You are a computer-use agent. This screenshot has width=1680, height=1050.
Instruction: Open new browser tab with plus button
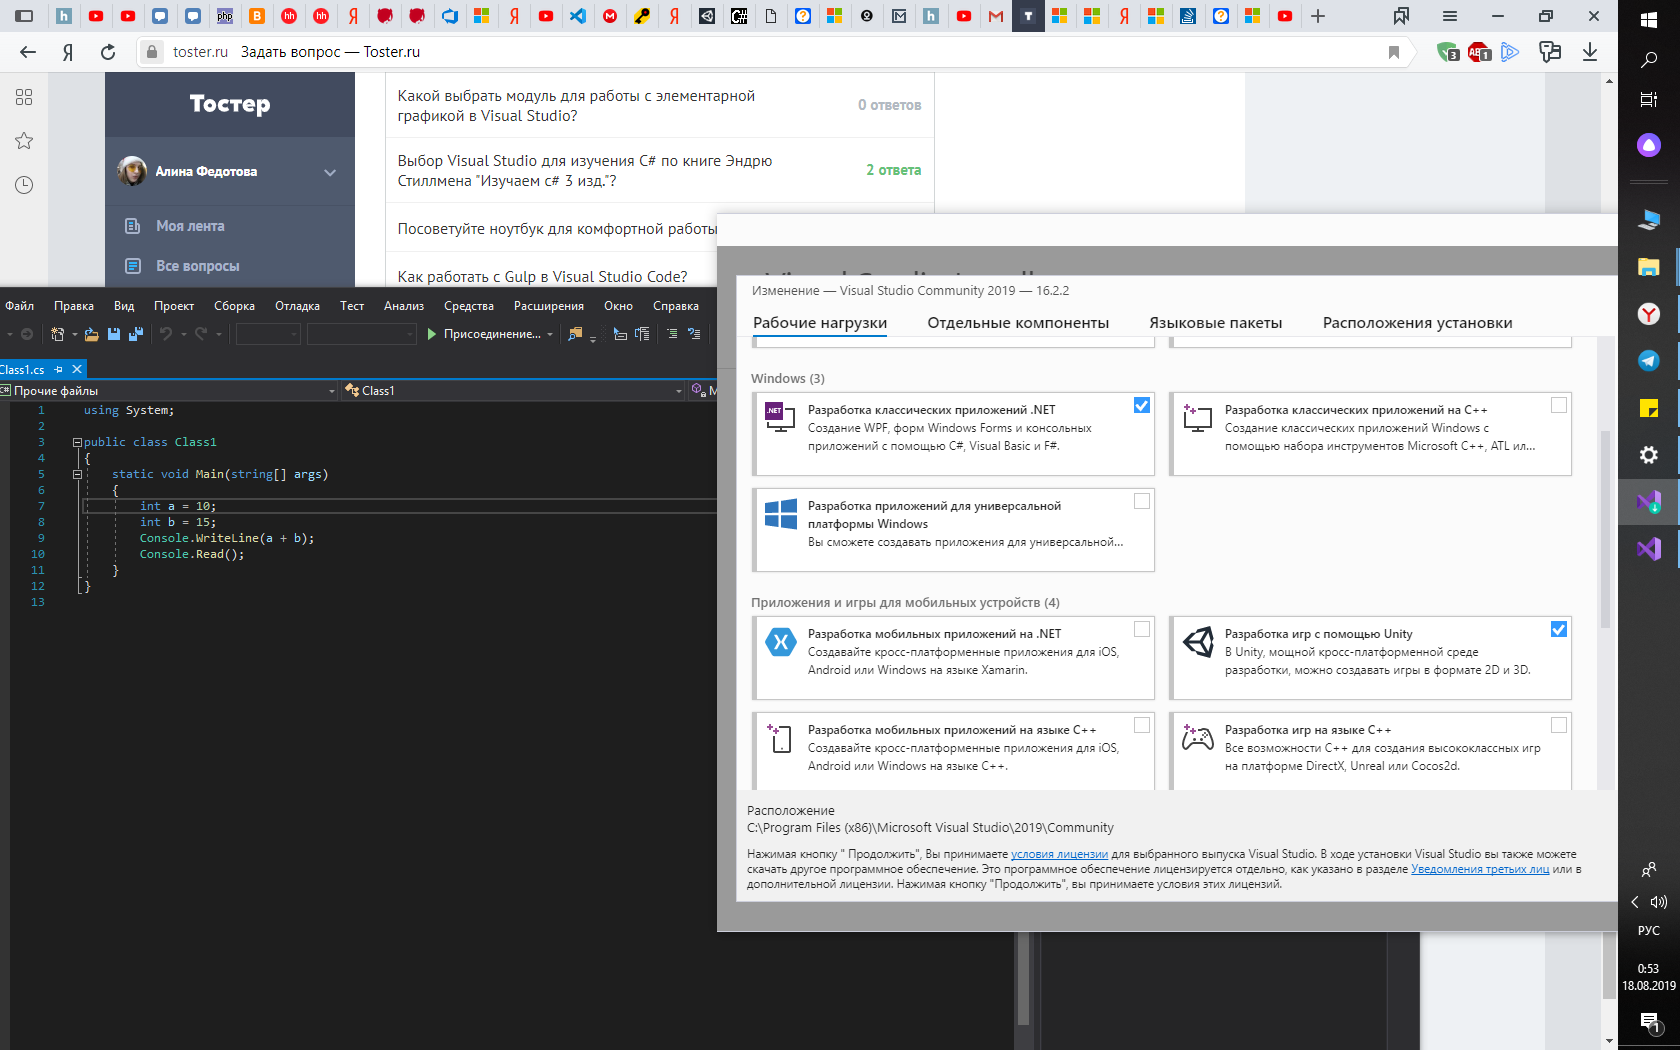[x=1318, y=16]
